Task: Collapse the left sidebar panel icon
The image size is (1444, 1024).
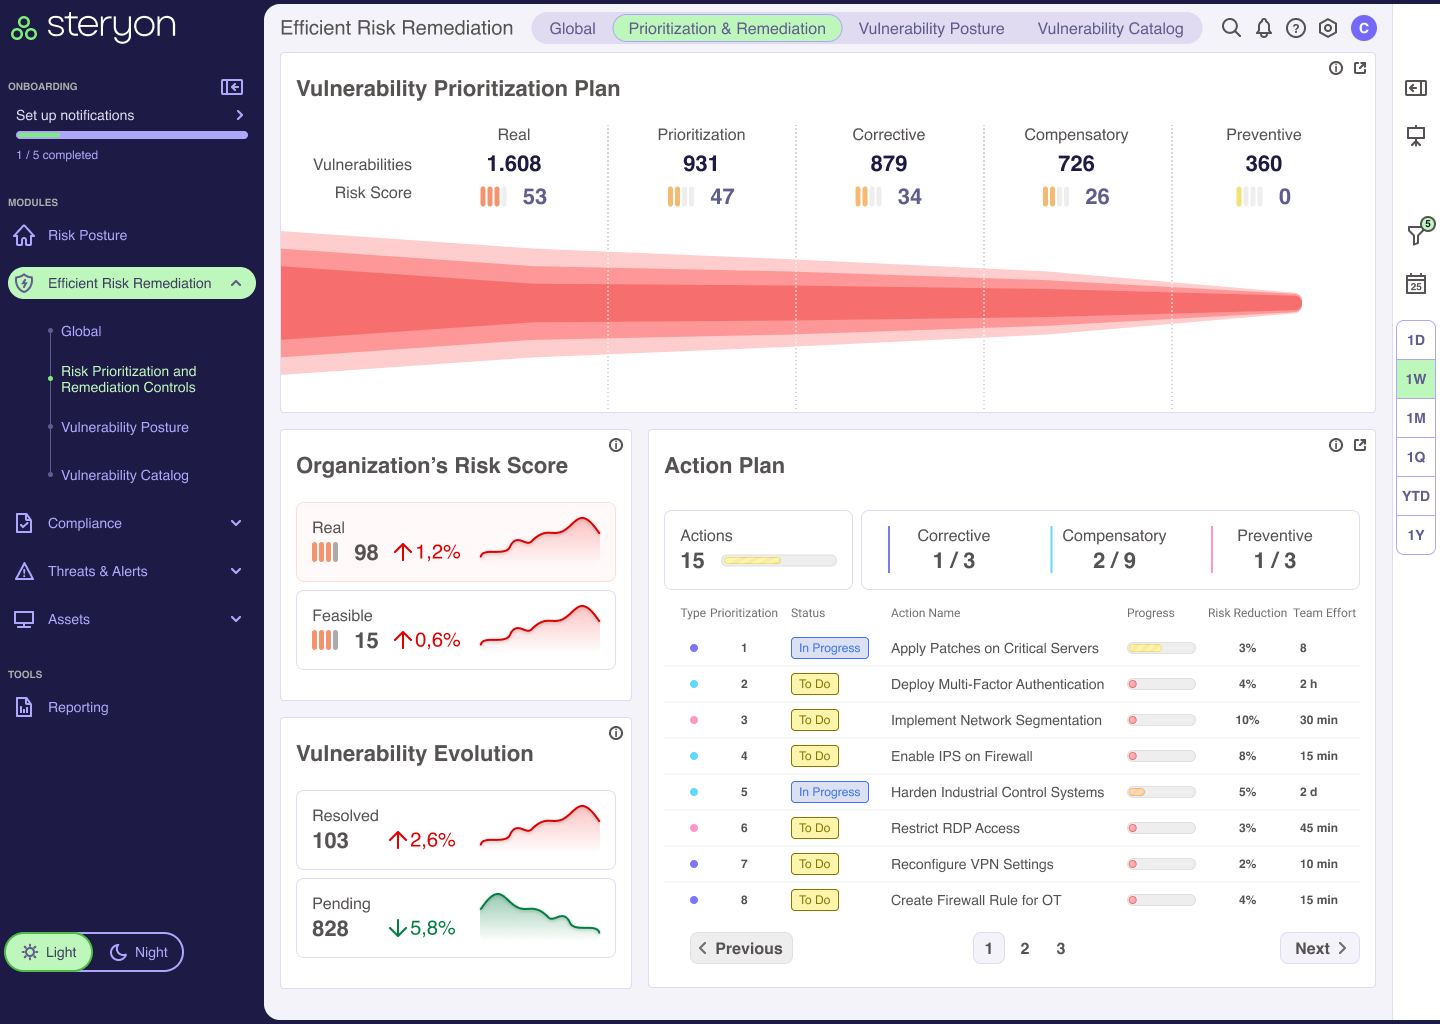Action: coord(232,87)
